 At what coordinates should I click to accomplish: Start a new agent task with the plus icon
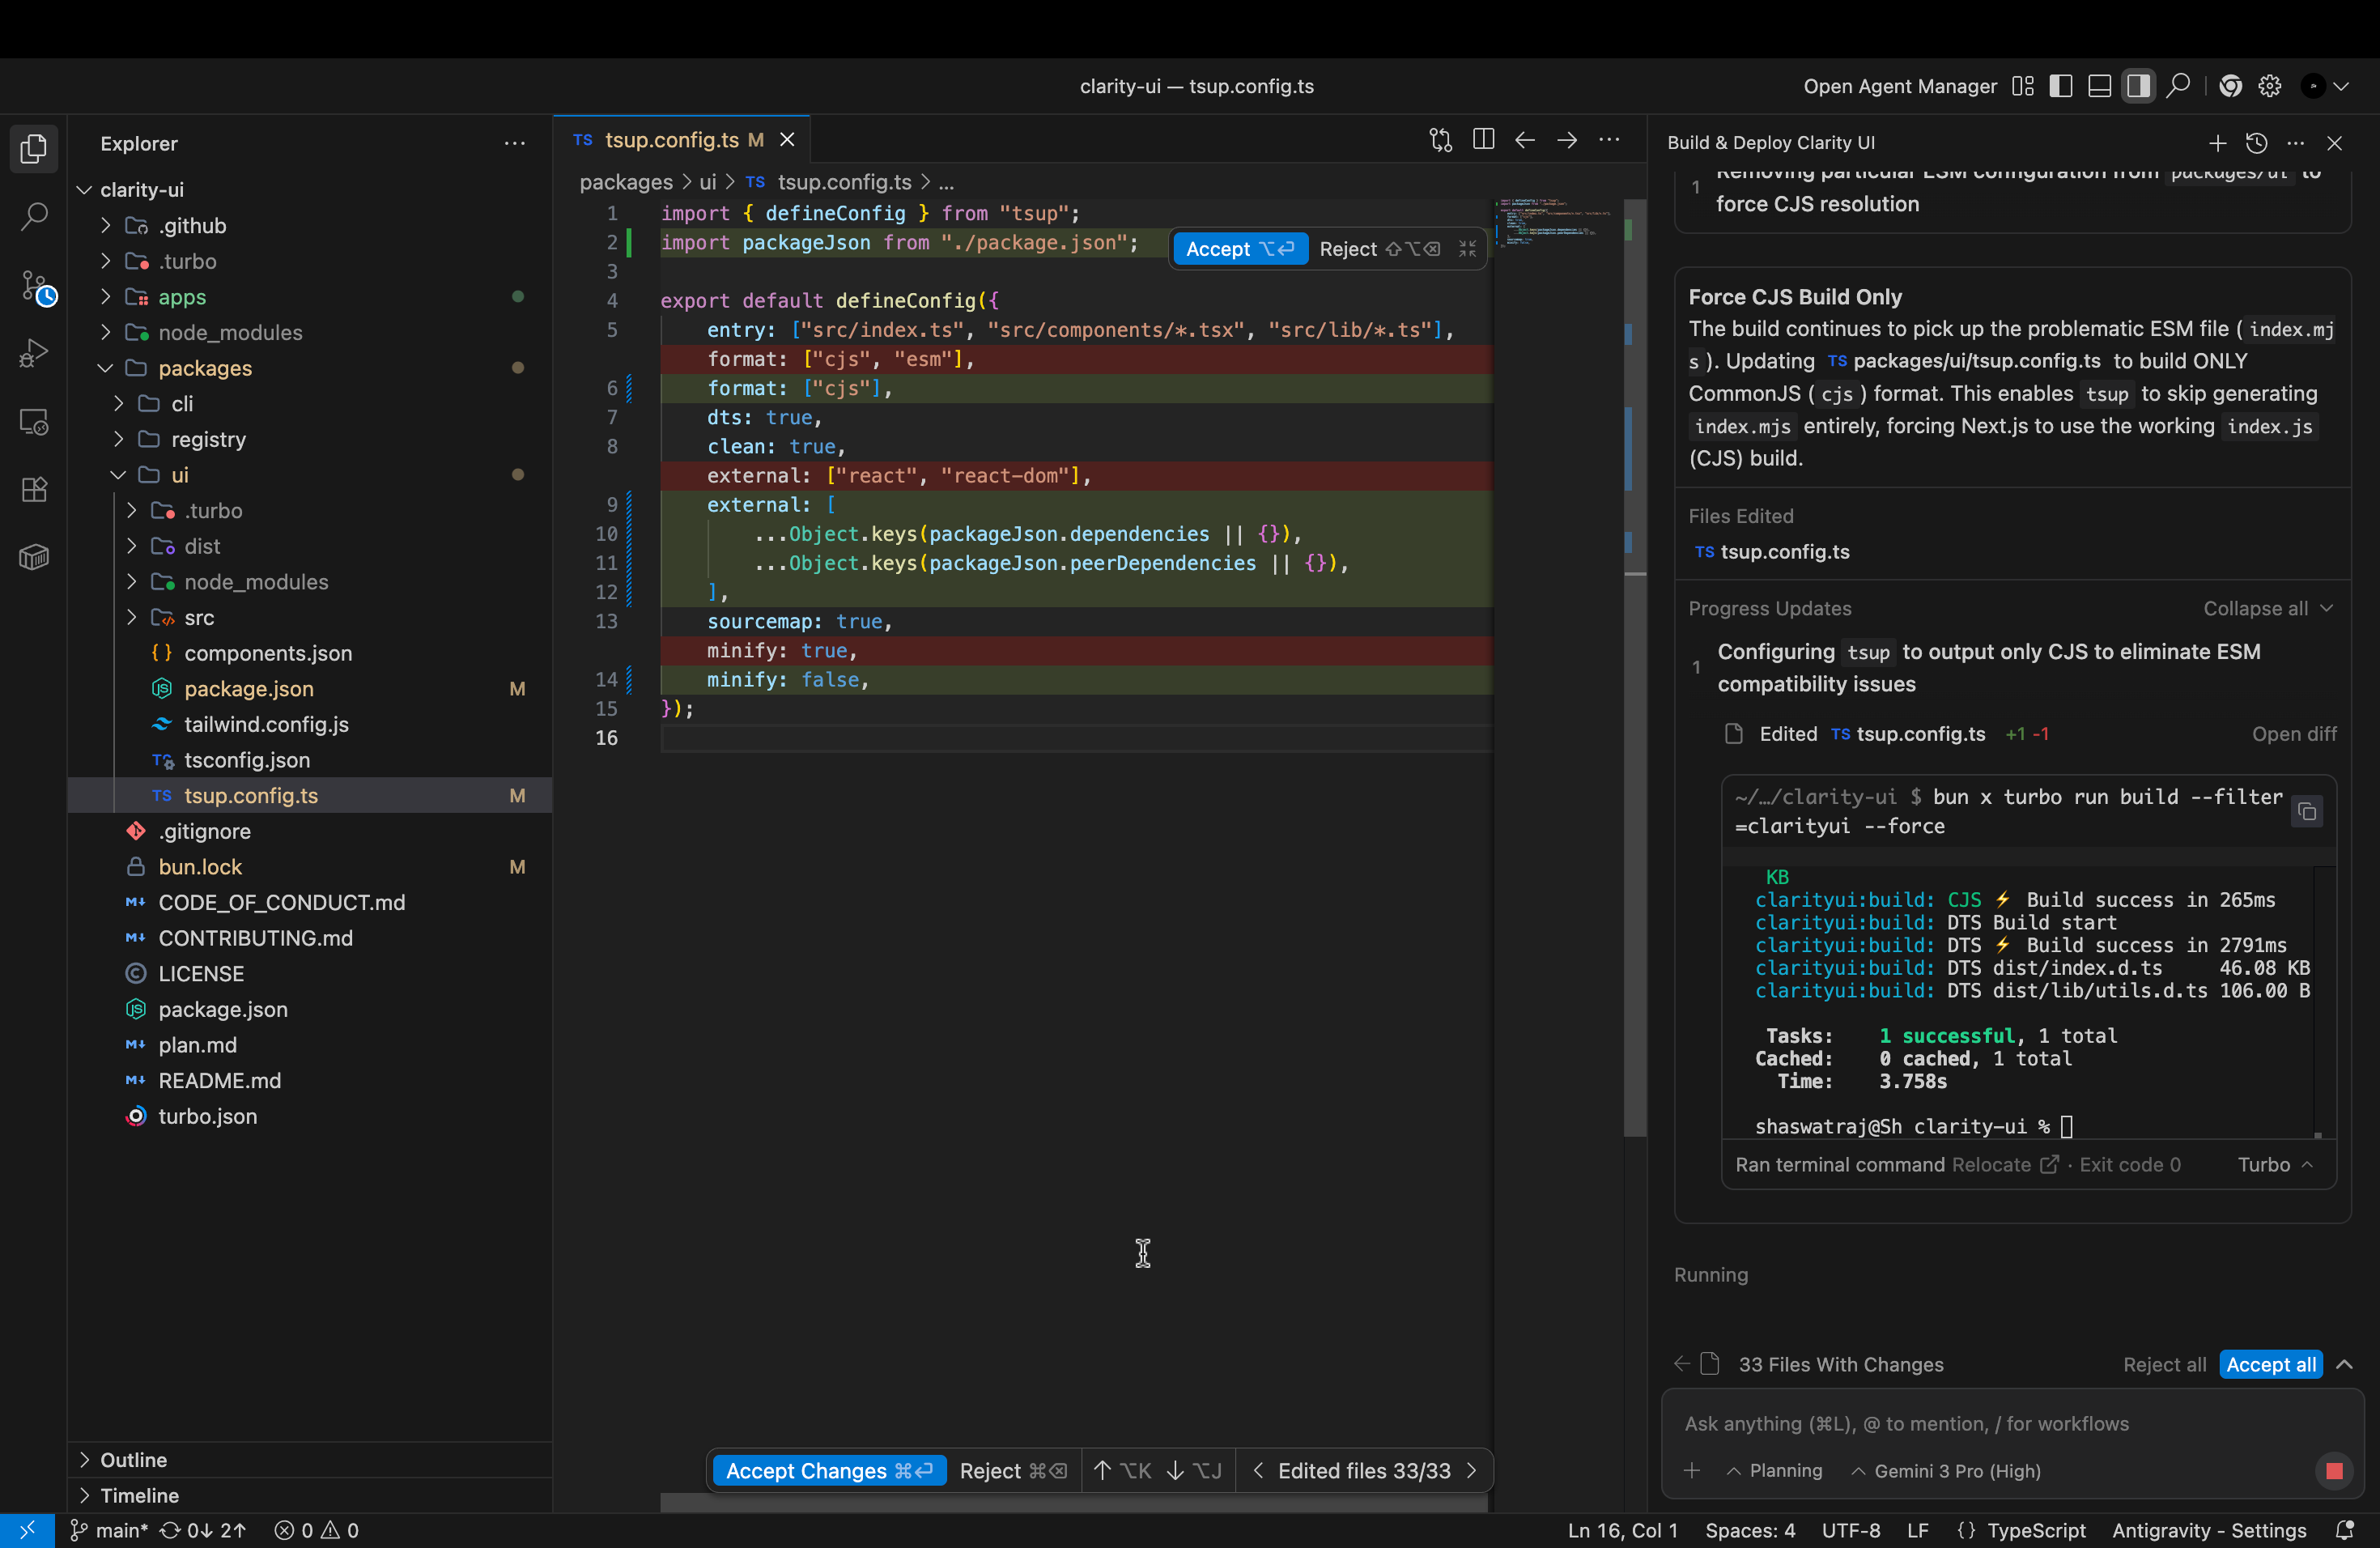pos(2217,144)
